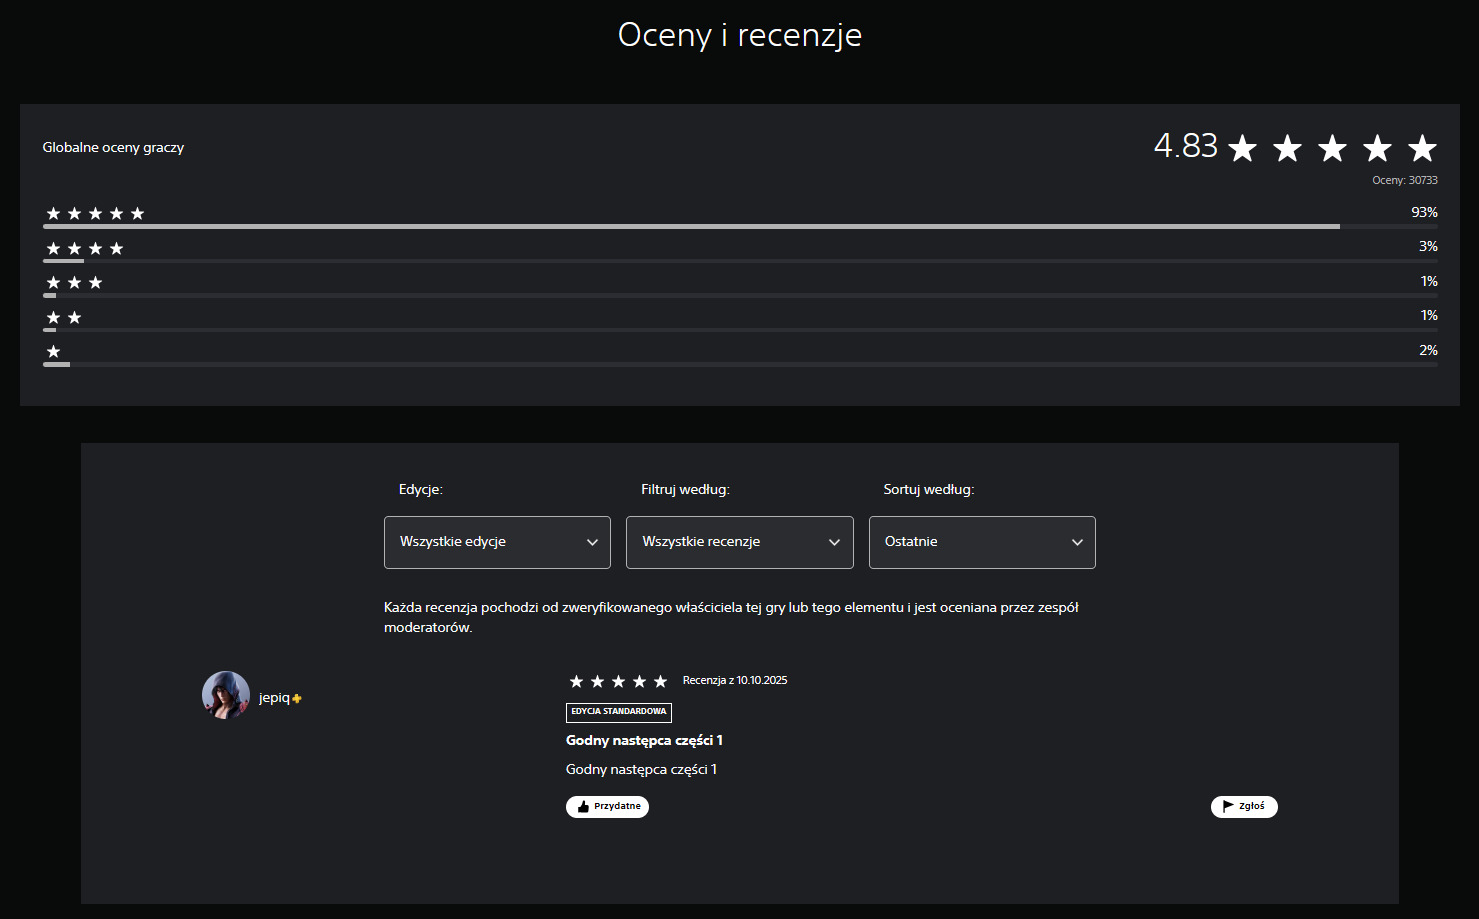This screenshot has height=919, width=1479.
Task: Mark the review as Przydatne
Action: (607, 807)
